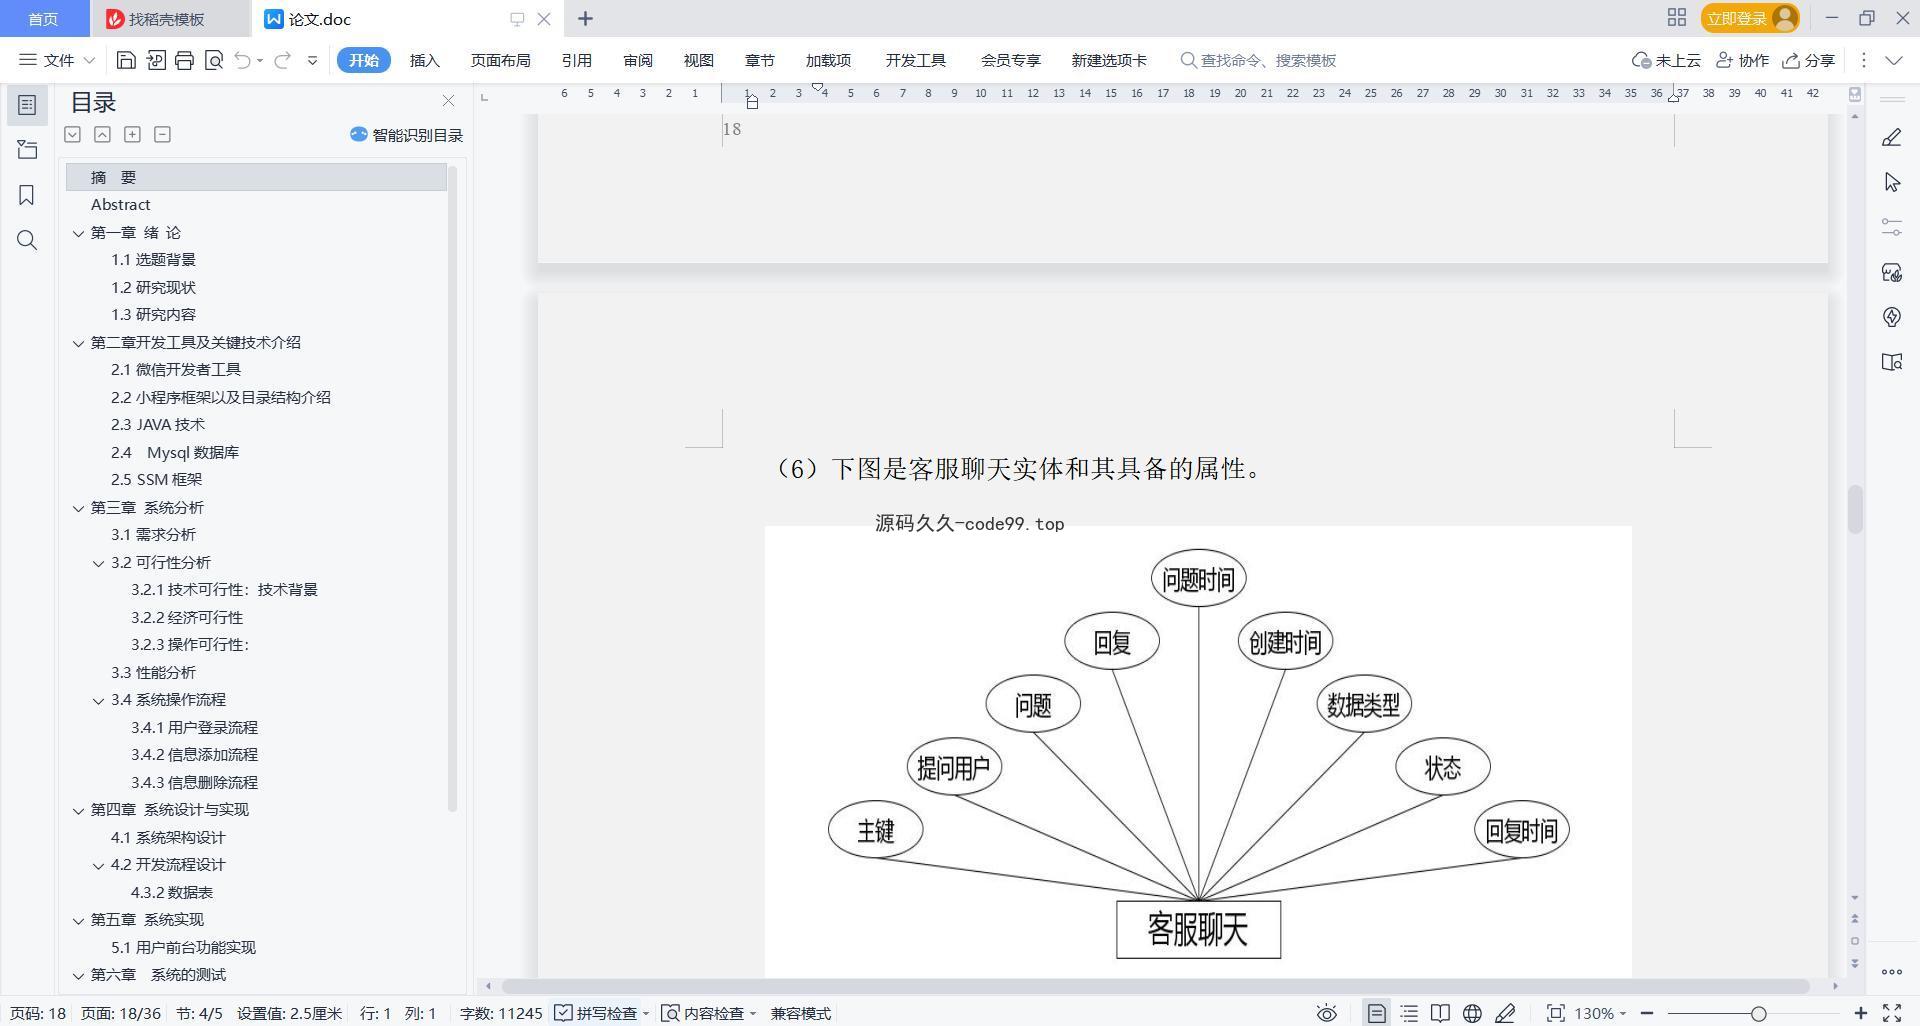Click the Save icon in quick toolbar
The image size is (1920, 1026).
click(x=126, y=61)
